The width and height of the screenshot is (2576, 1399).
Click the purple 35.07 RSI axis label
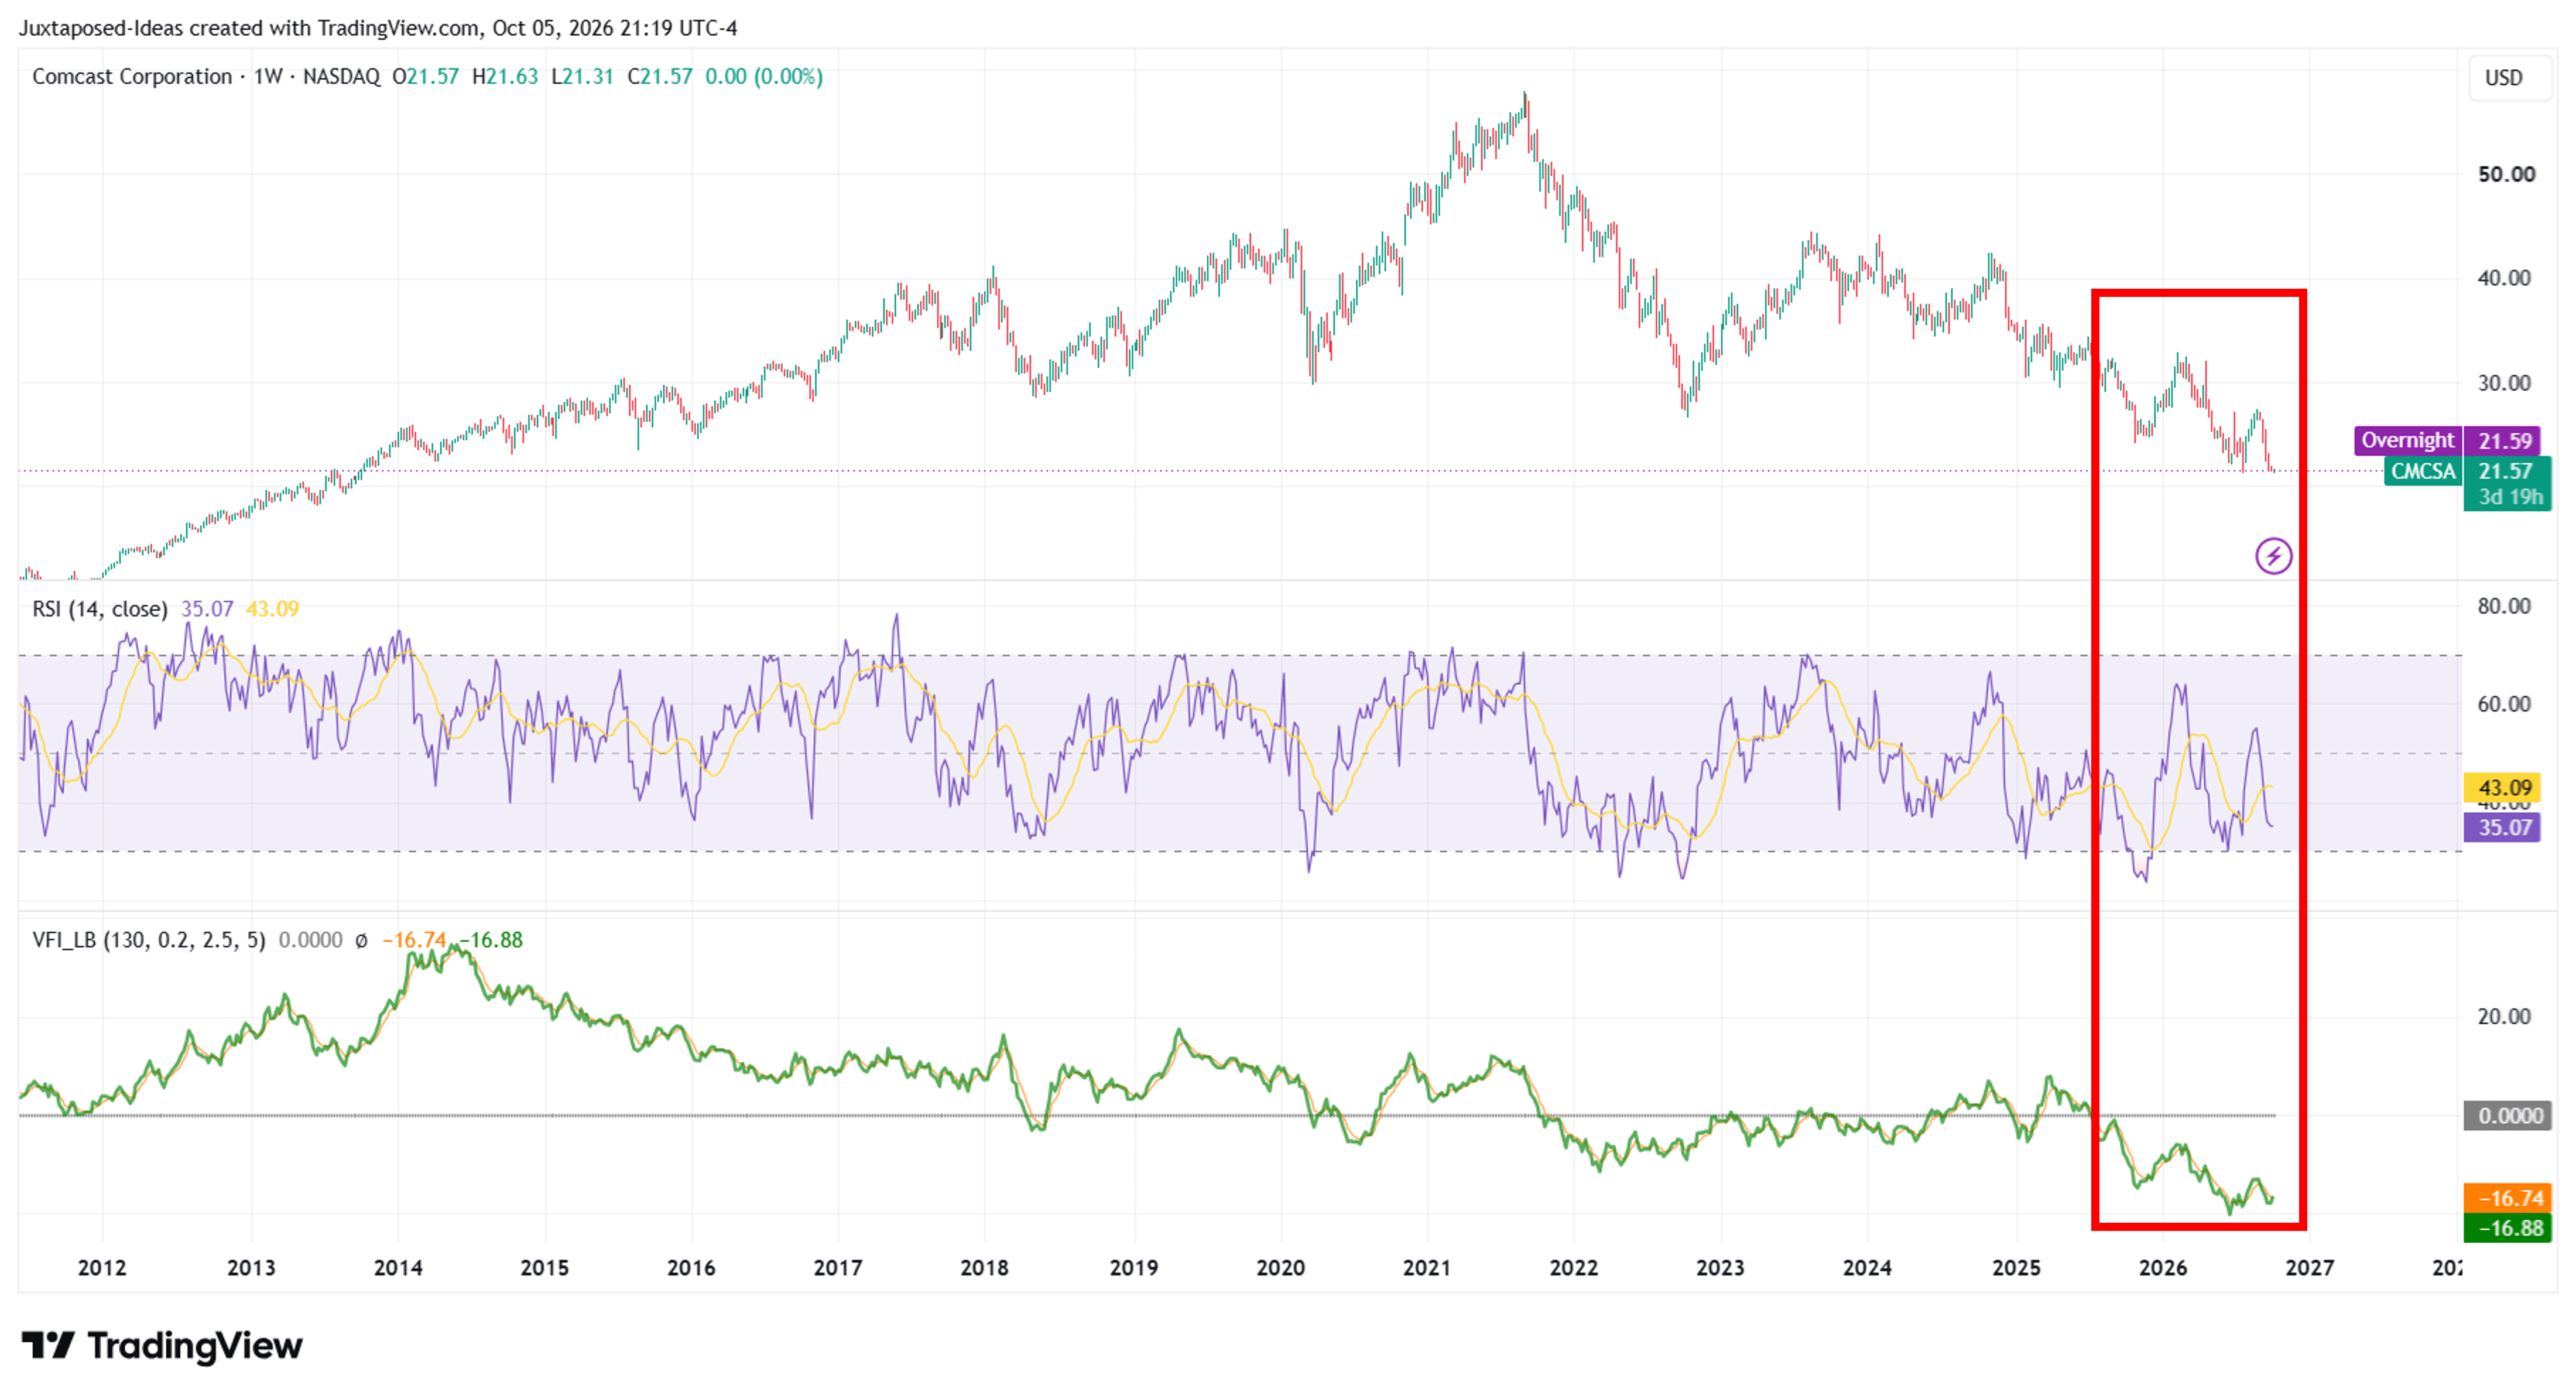pos(2502,828)
